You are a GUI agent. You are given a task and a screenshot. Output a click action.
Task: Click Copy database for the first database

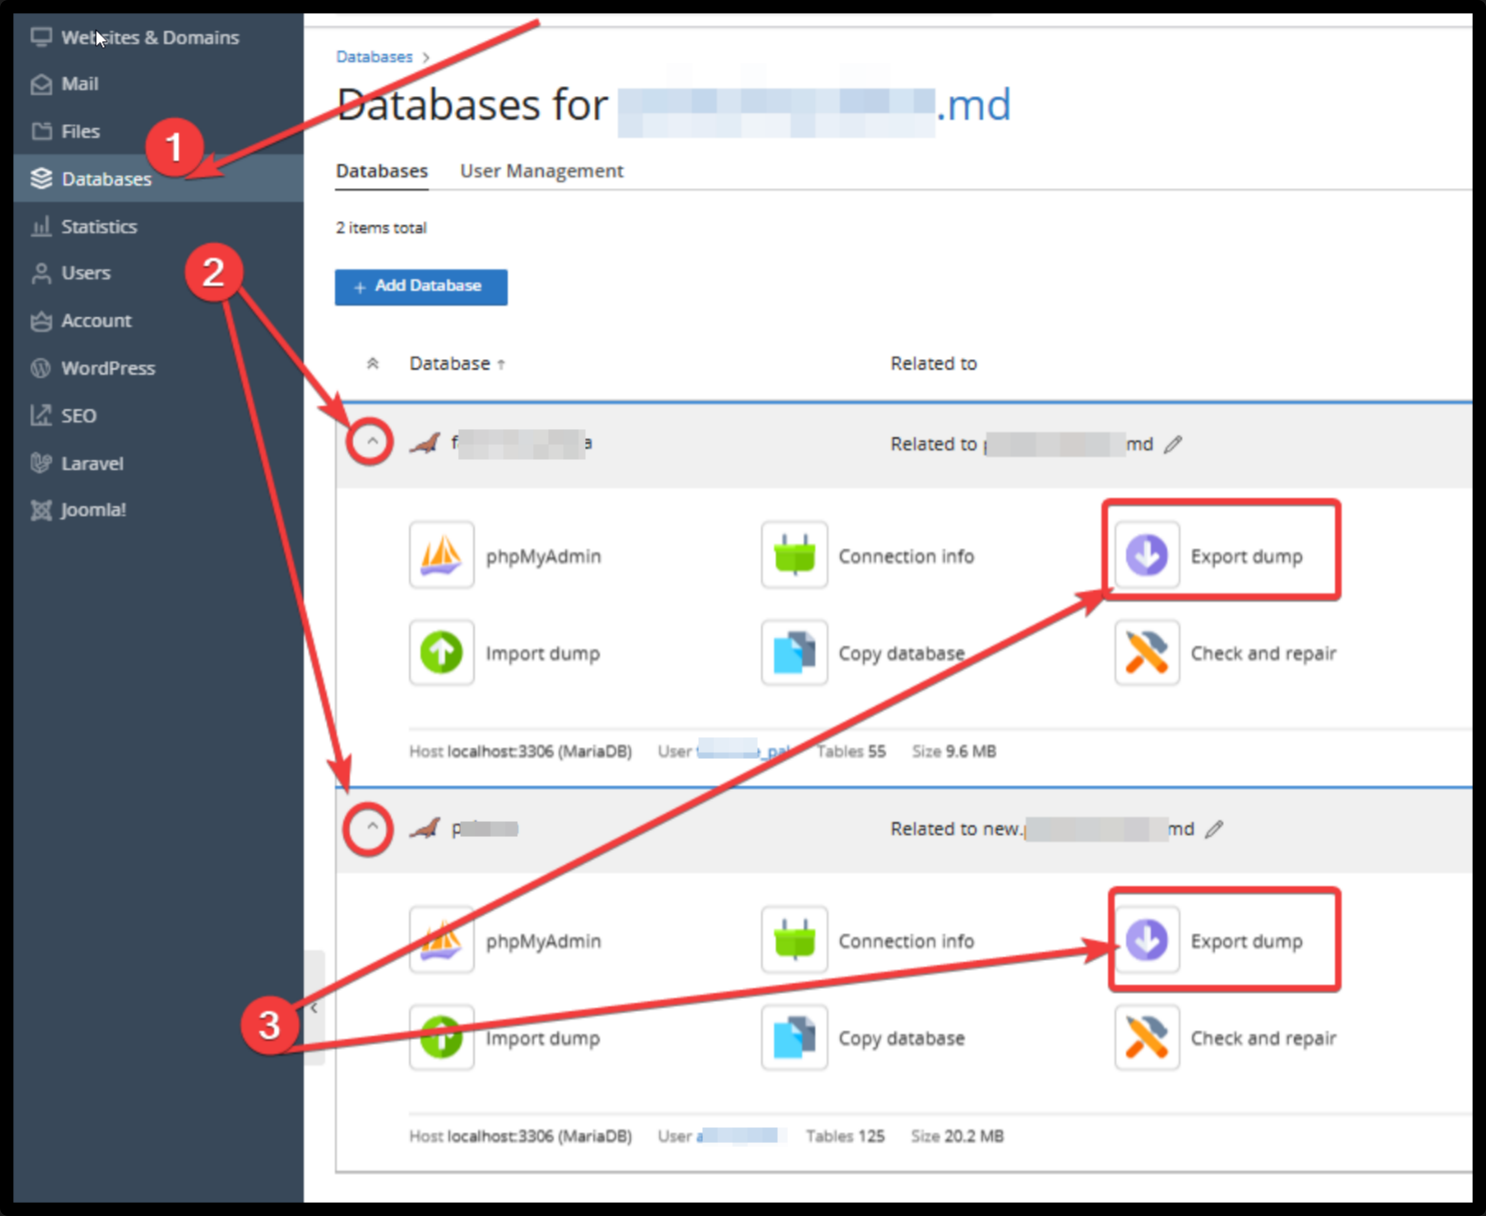(863, 653)
